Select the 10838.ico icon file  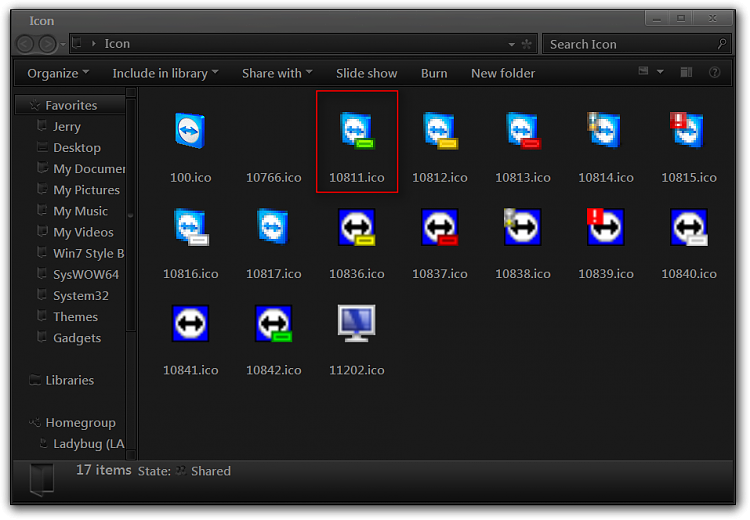[523, 227]
